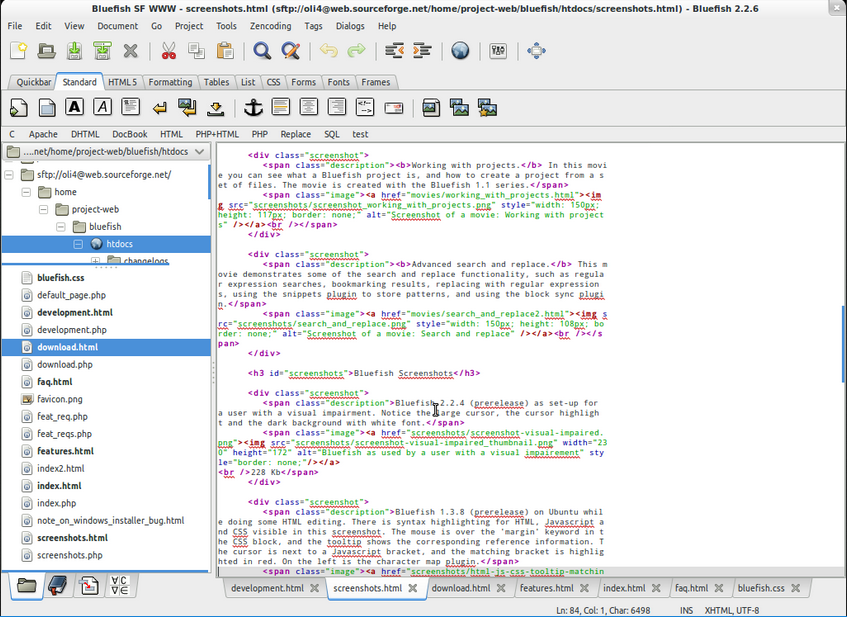
Task: Open the character map sidebar tab
Action: point(119,586)
